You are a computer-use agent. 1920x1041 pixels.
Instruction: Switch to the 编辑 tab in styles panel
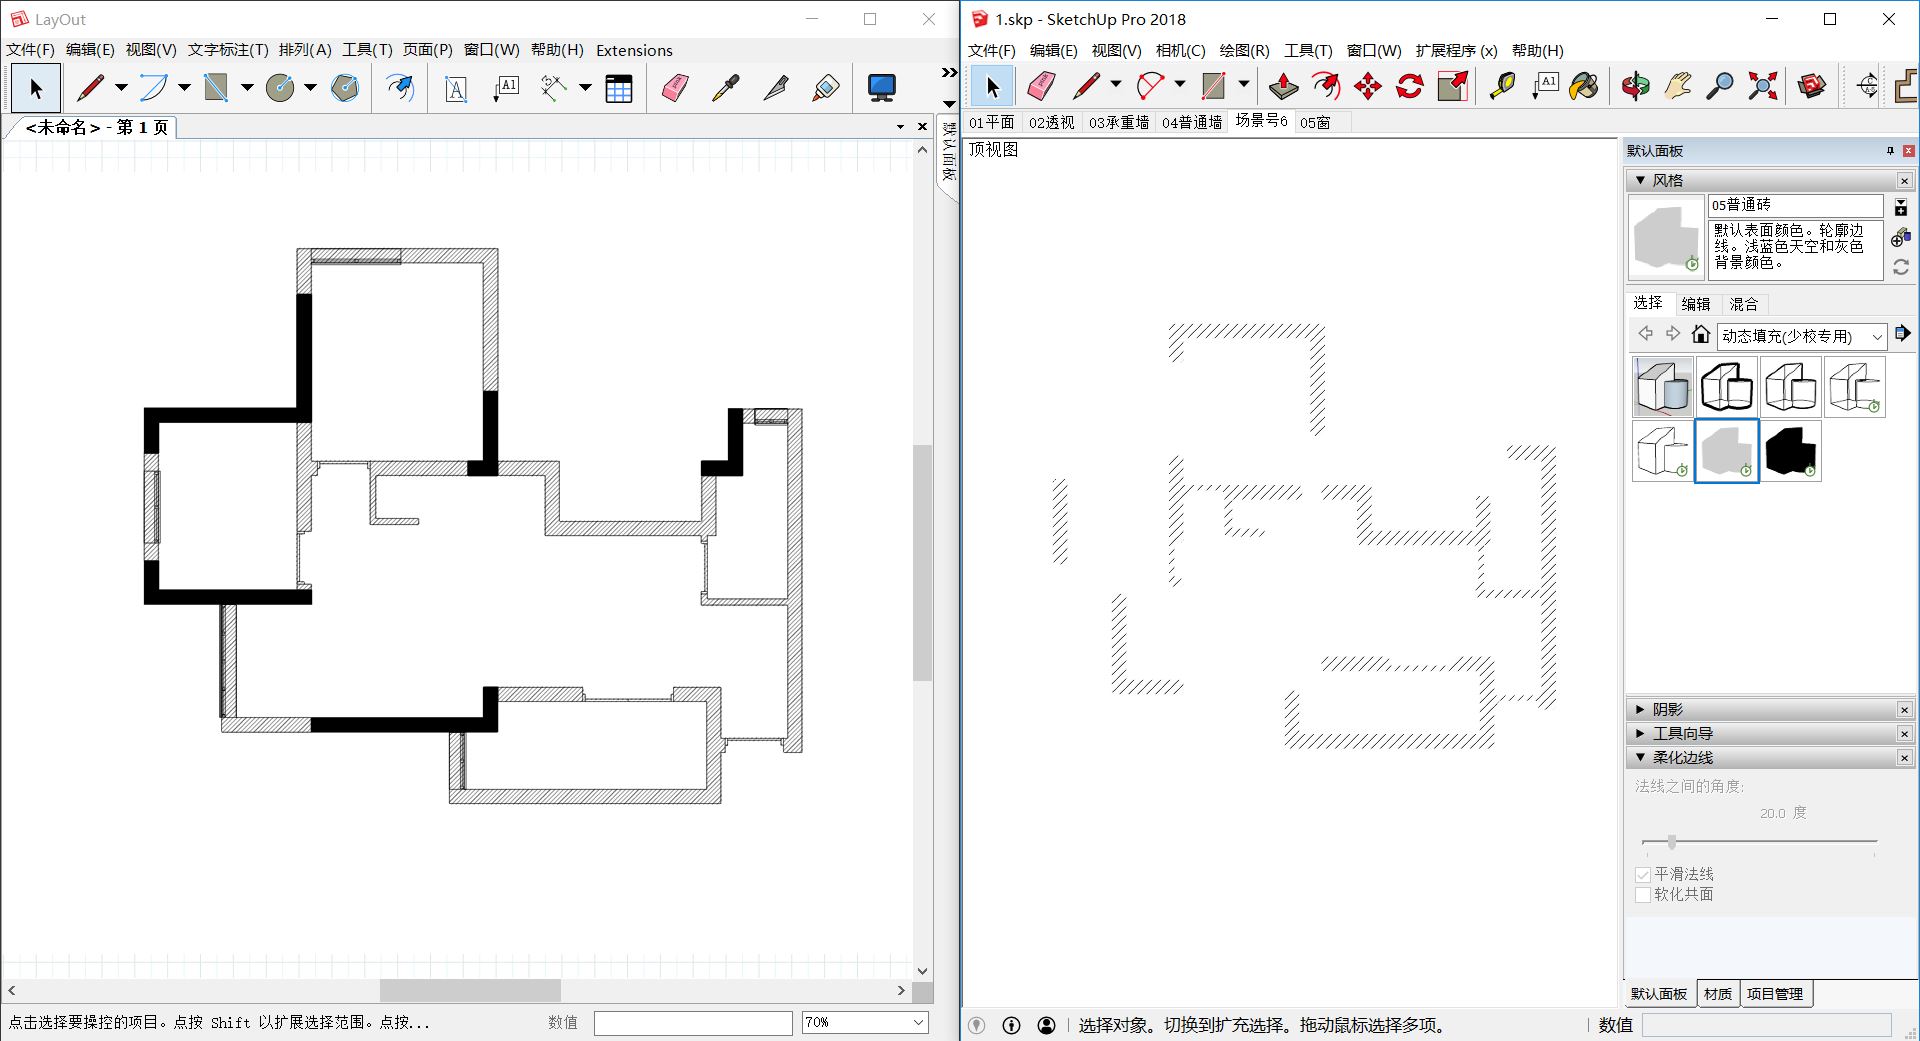point(1695,304)
